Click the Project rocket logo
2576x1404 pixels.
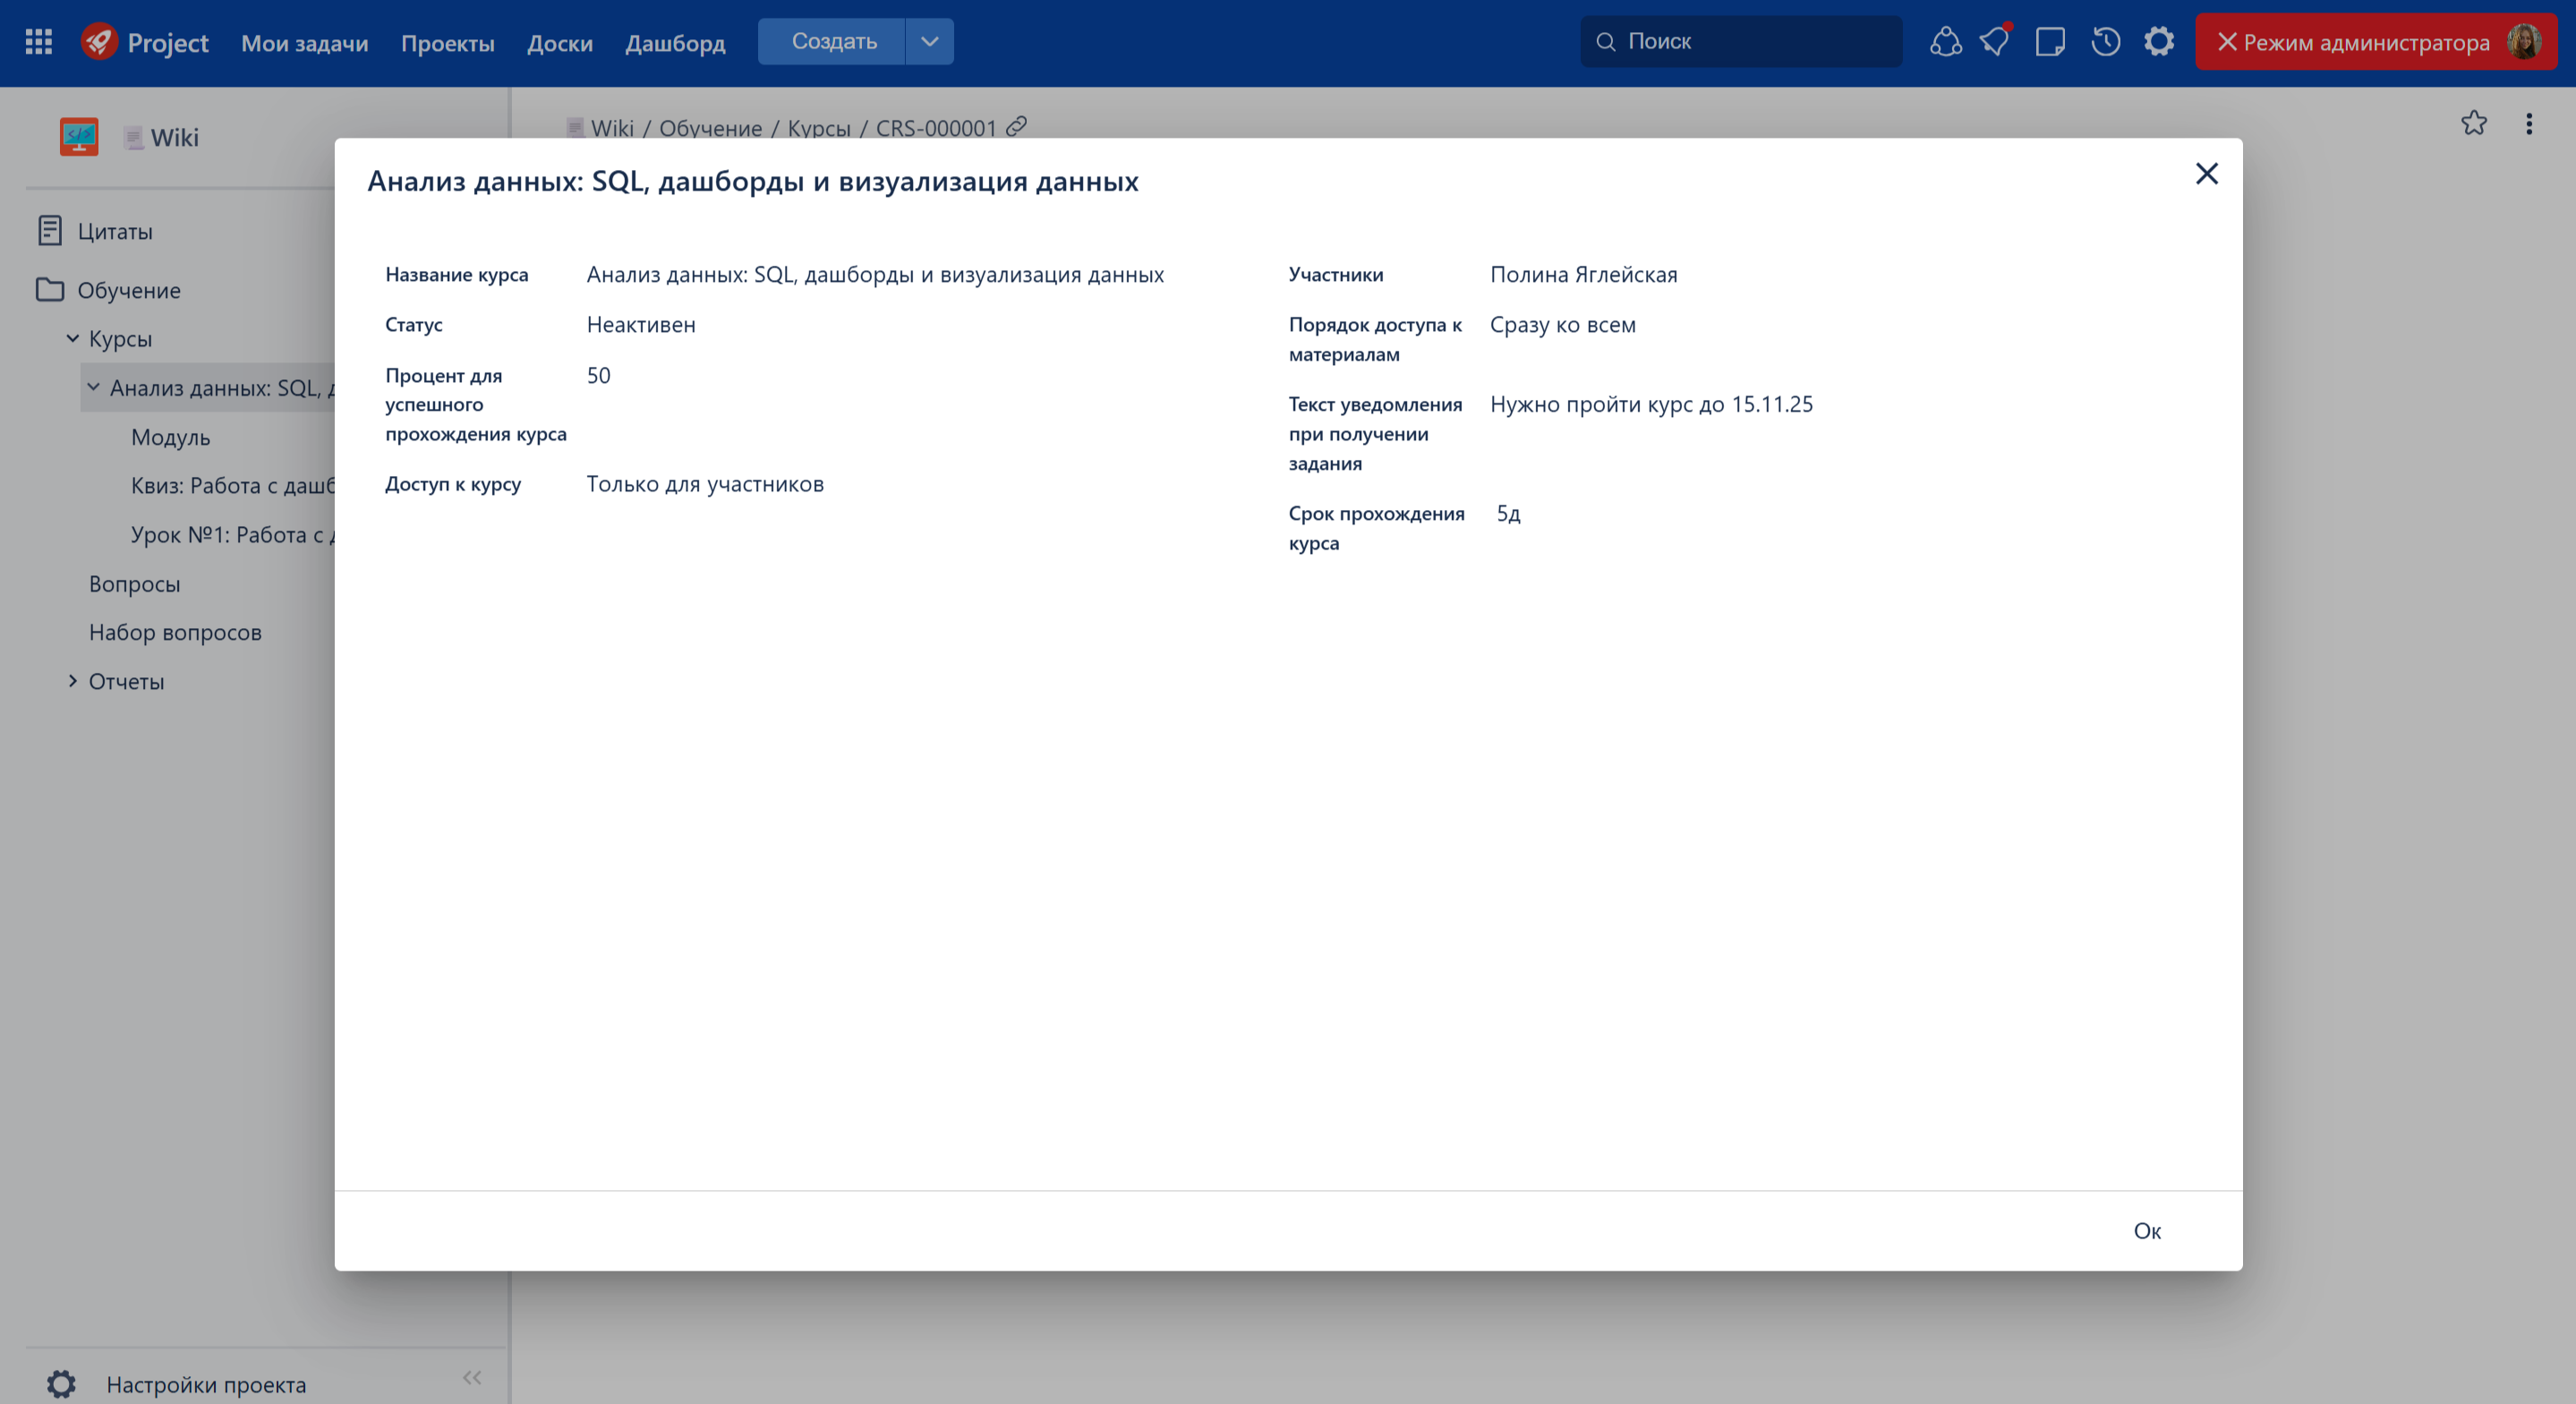click(100, 42)
